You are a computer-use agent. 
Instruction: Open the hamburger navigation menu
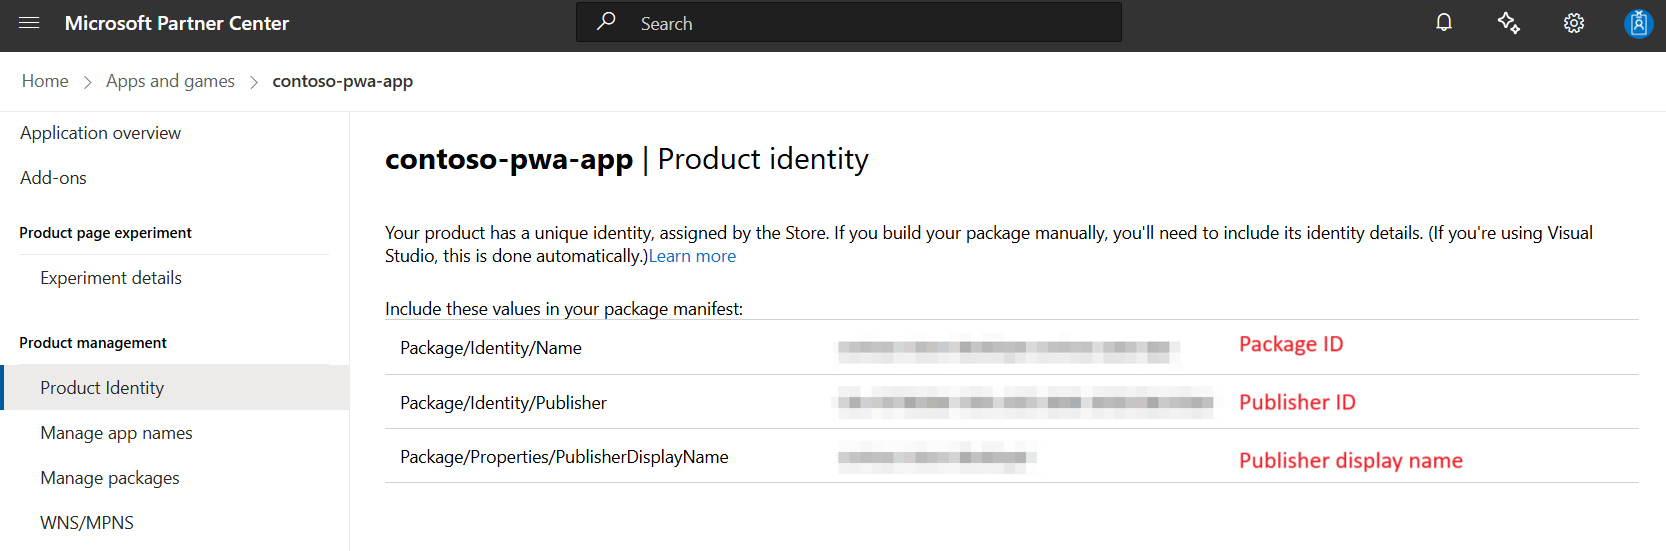(x=29, y=23)
